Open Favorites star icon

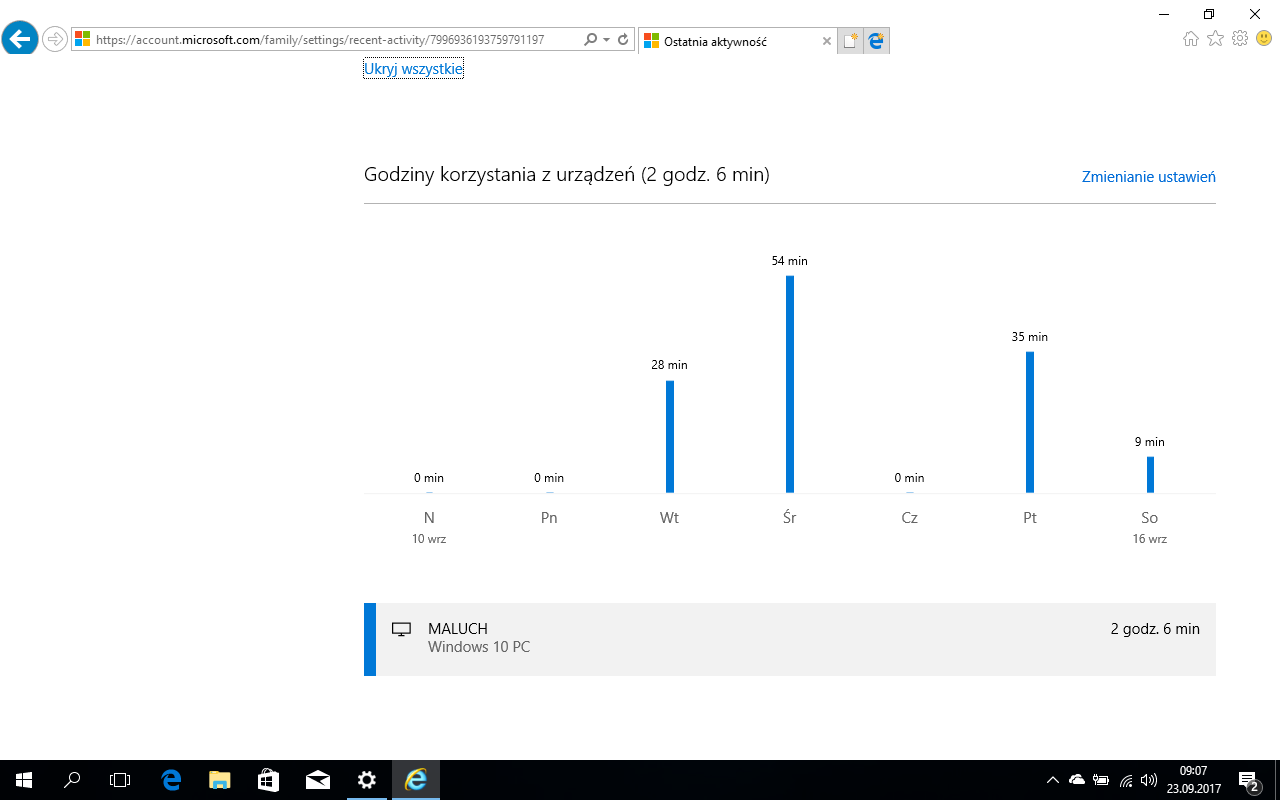(1215, 39)
